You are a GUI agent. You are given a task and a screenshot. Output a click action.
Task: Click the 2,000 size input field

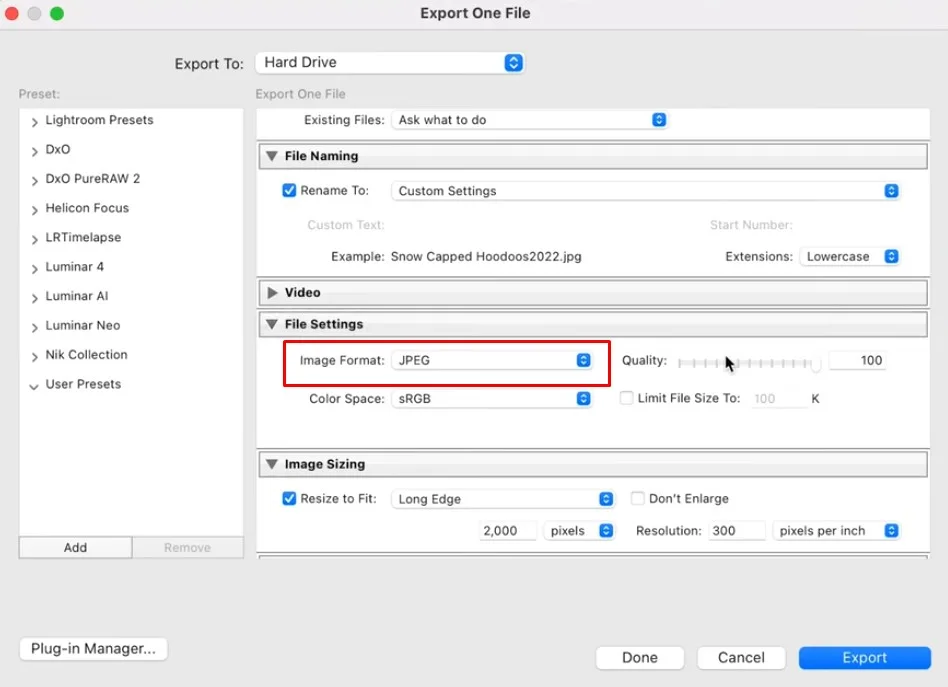pyautogui.click(x=507, y=531)
